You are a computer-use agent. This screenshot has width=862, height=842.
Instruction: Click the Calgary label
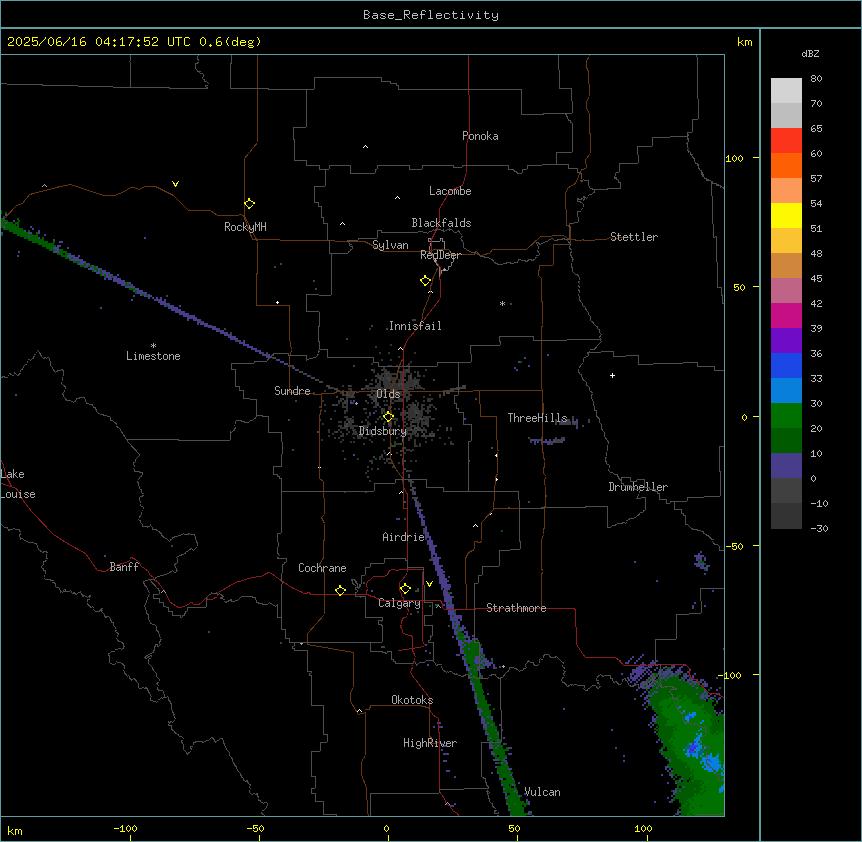click(399, 603)
